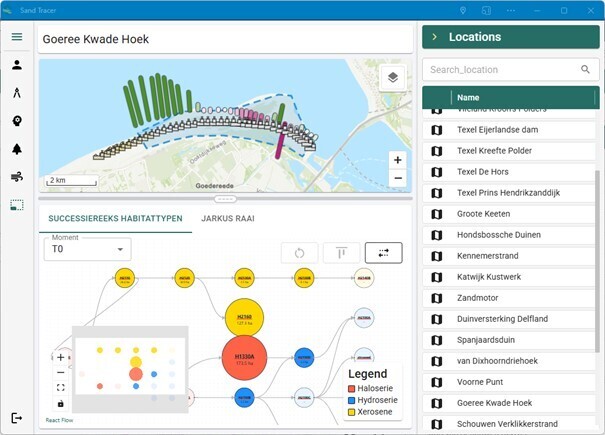Select the Schouwen Verklikkerstrand location
This screenshot has height=435, width=605.
coord(509,424)
